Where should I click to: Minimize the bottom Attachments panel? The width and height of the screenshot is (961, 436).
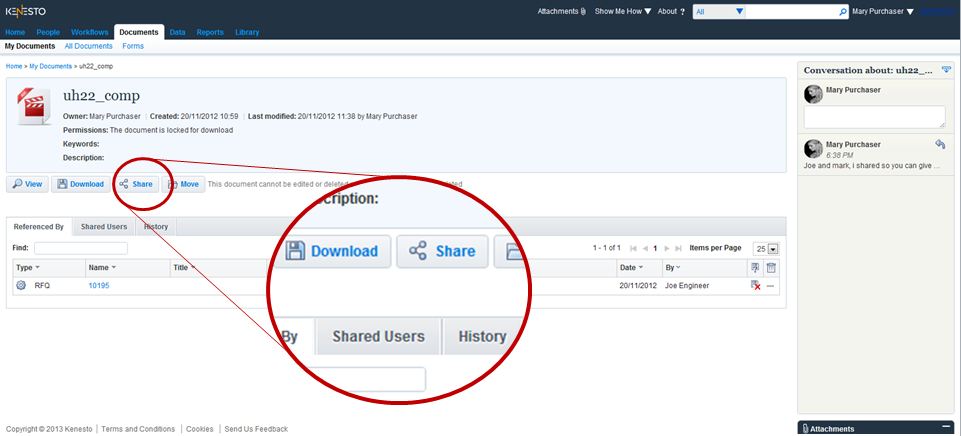pyautogui.click(x=946, y=426)
